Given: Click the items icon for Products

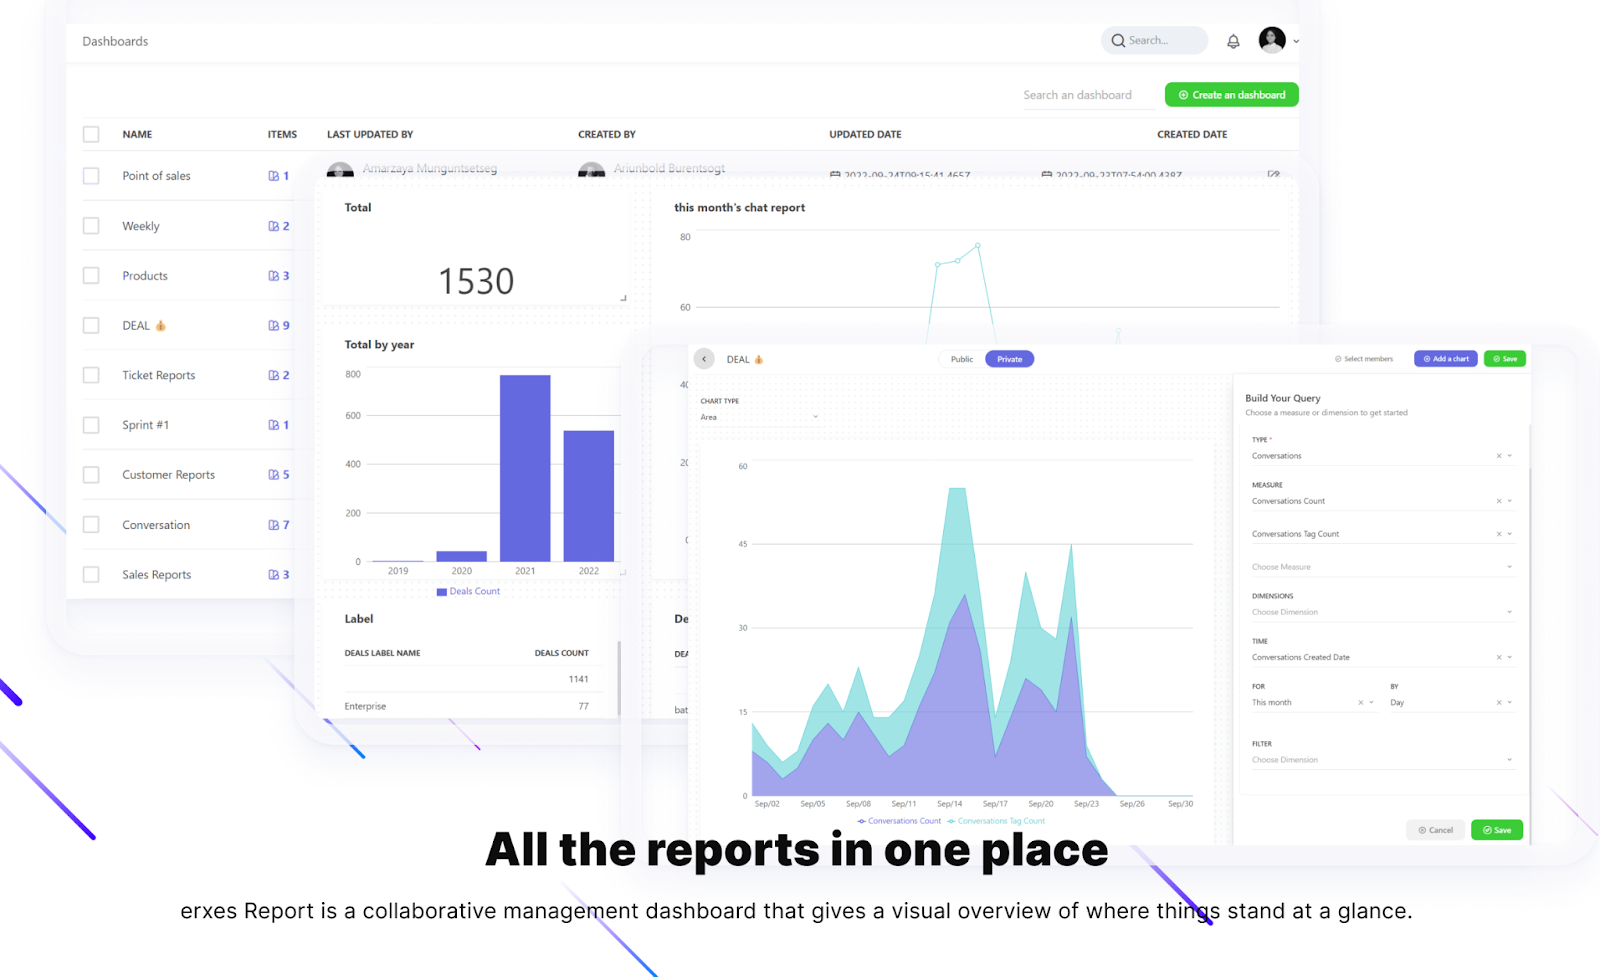Looking at the screenshot, I should 274,276.
